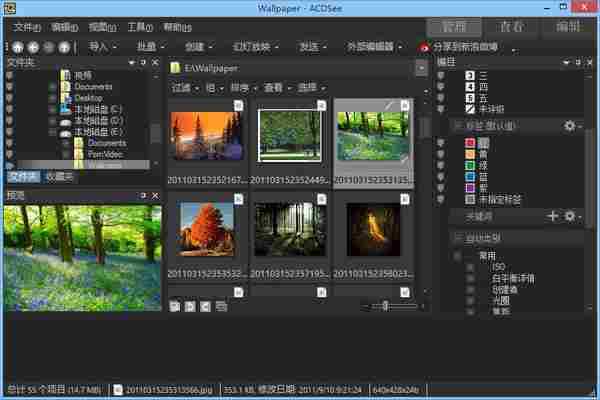Open the 创建 dropdown
Image resolution: width=600 pixels, height=400 pixels.
199,47
